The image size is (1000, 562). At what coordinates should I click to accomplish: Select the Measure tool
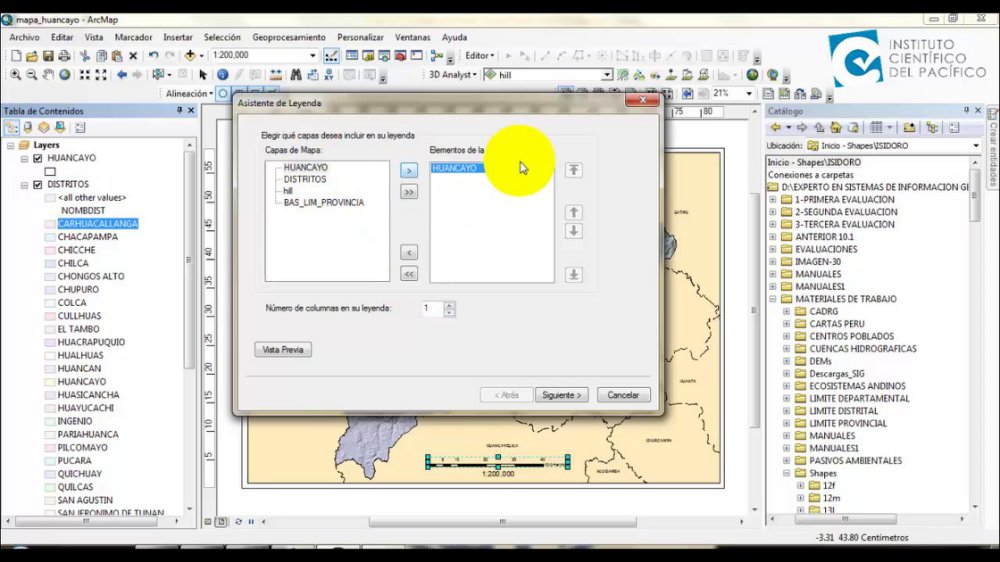point(276,75)
